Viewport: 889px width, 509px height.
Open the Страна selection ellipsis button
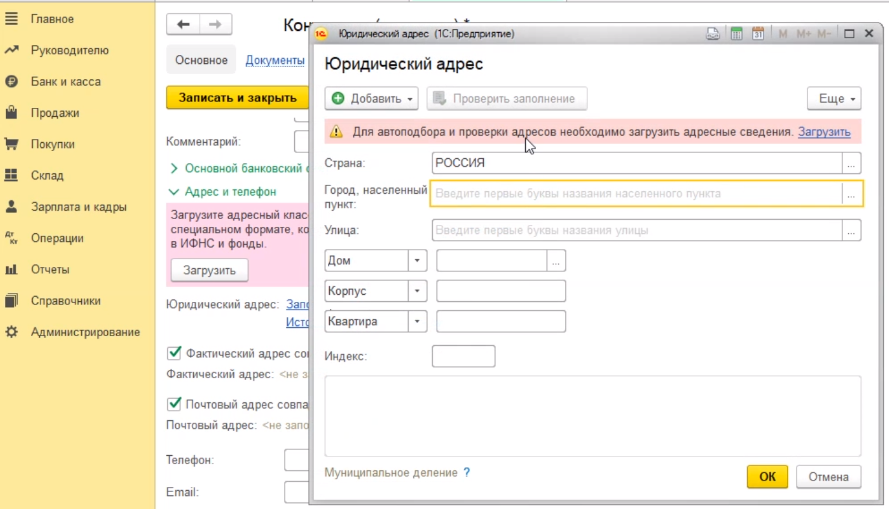pyautogui.click(x=851, y=163)
